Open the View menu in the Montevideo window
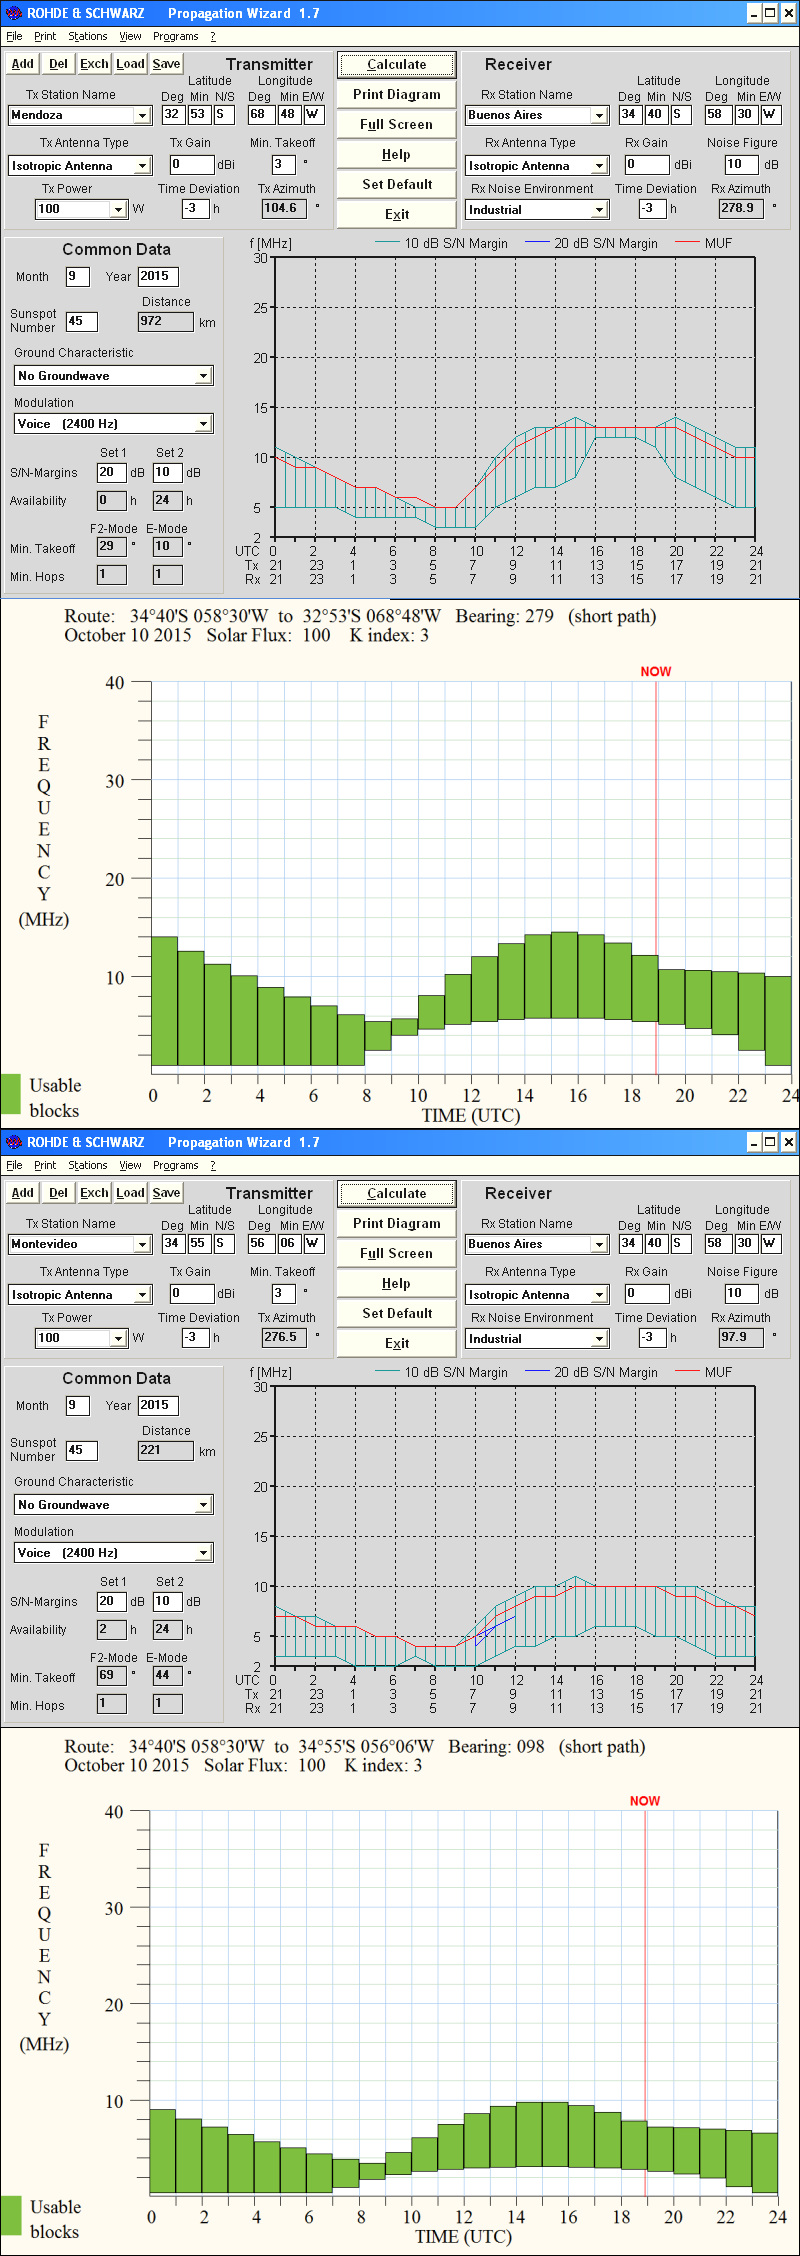Screen dimensions: 800x2256 tap(130, 1165)
